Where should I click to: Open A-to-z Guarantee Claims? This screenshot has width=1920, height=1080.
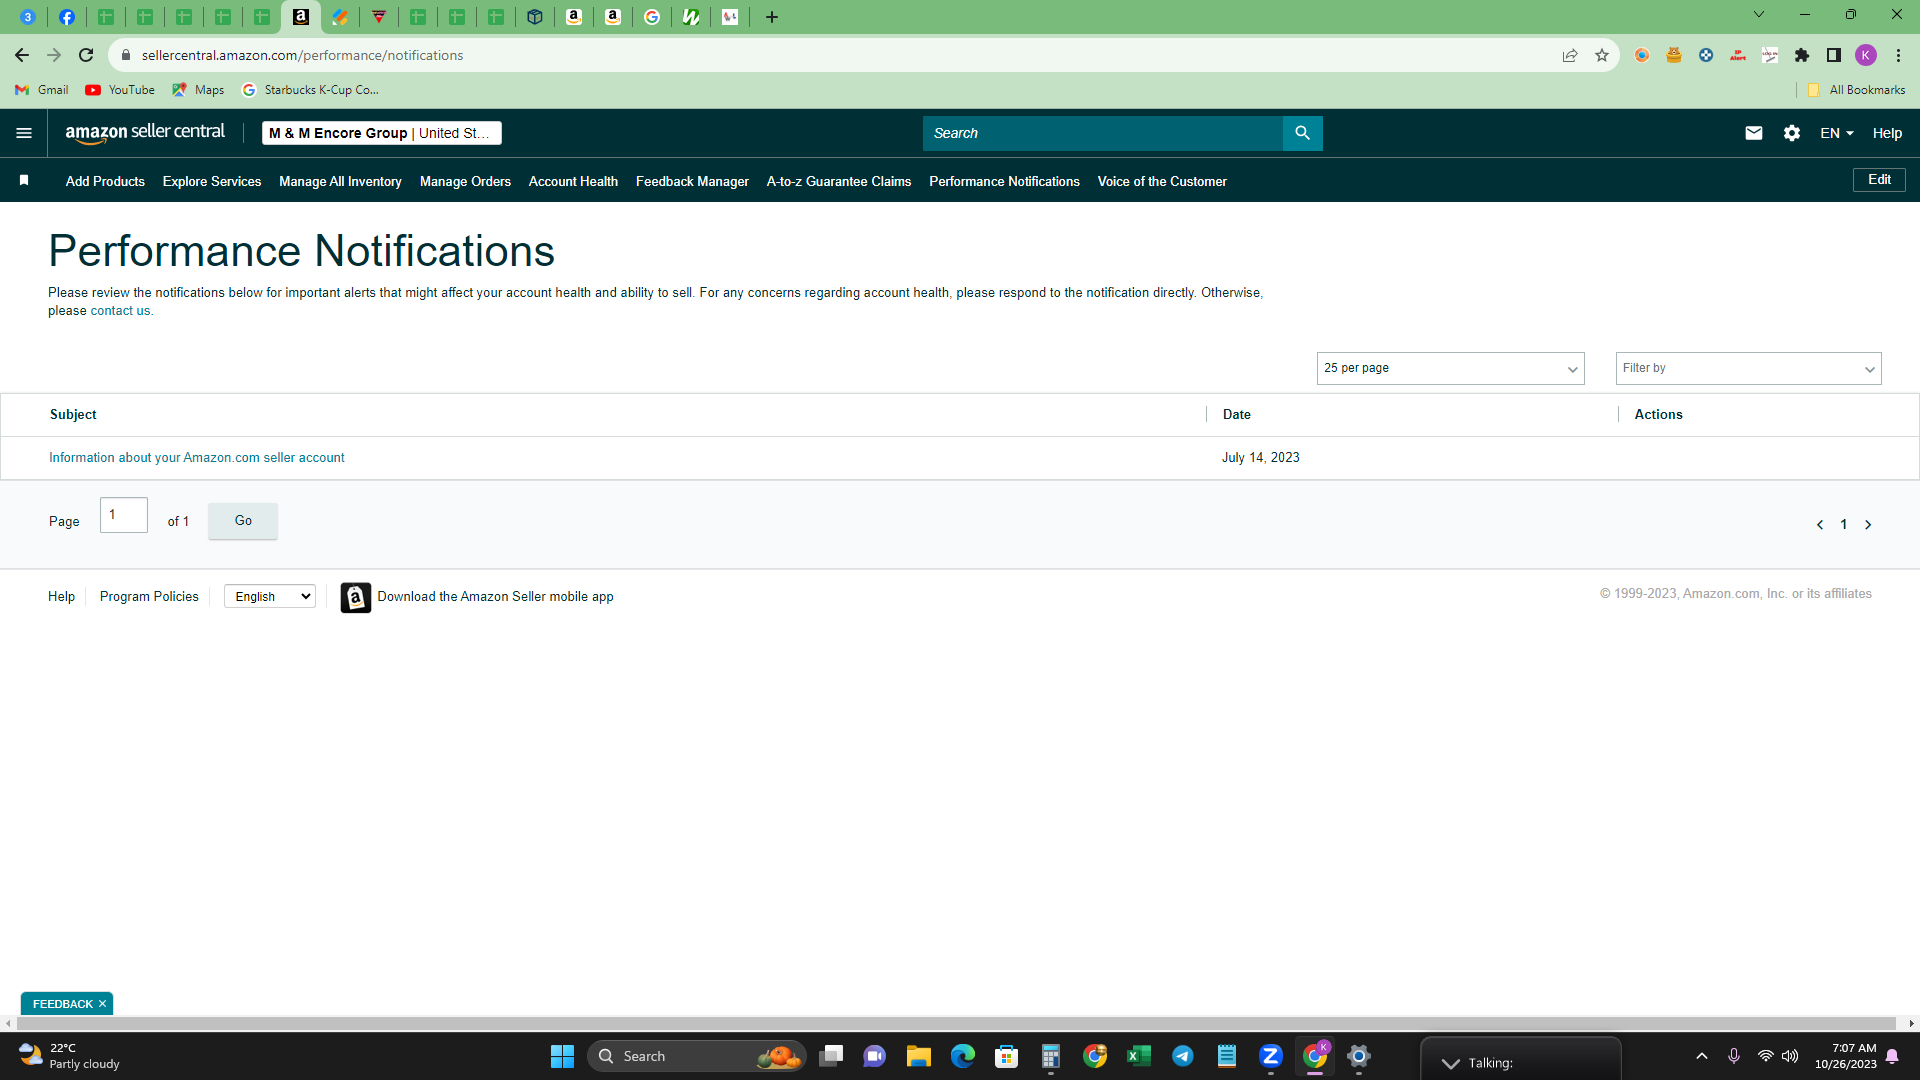click(x=839, y=181)
